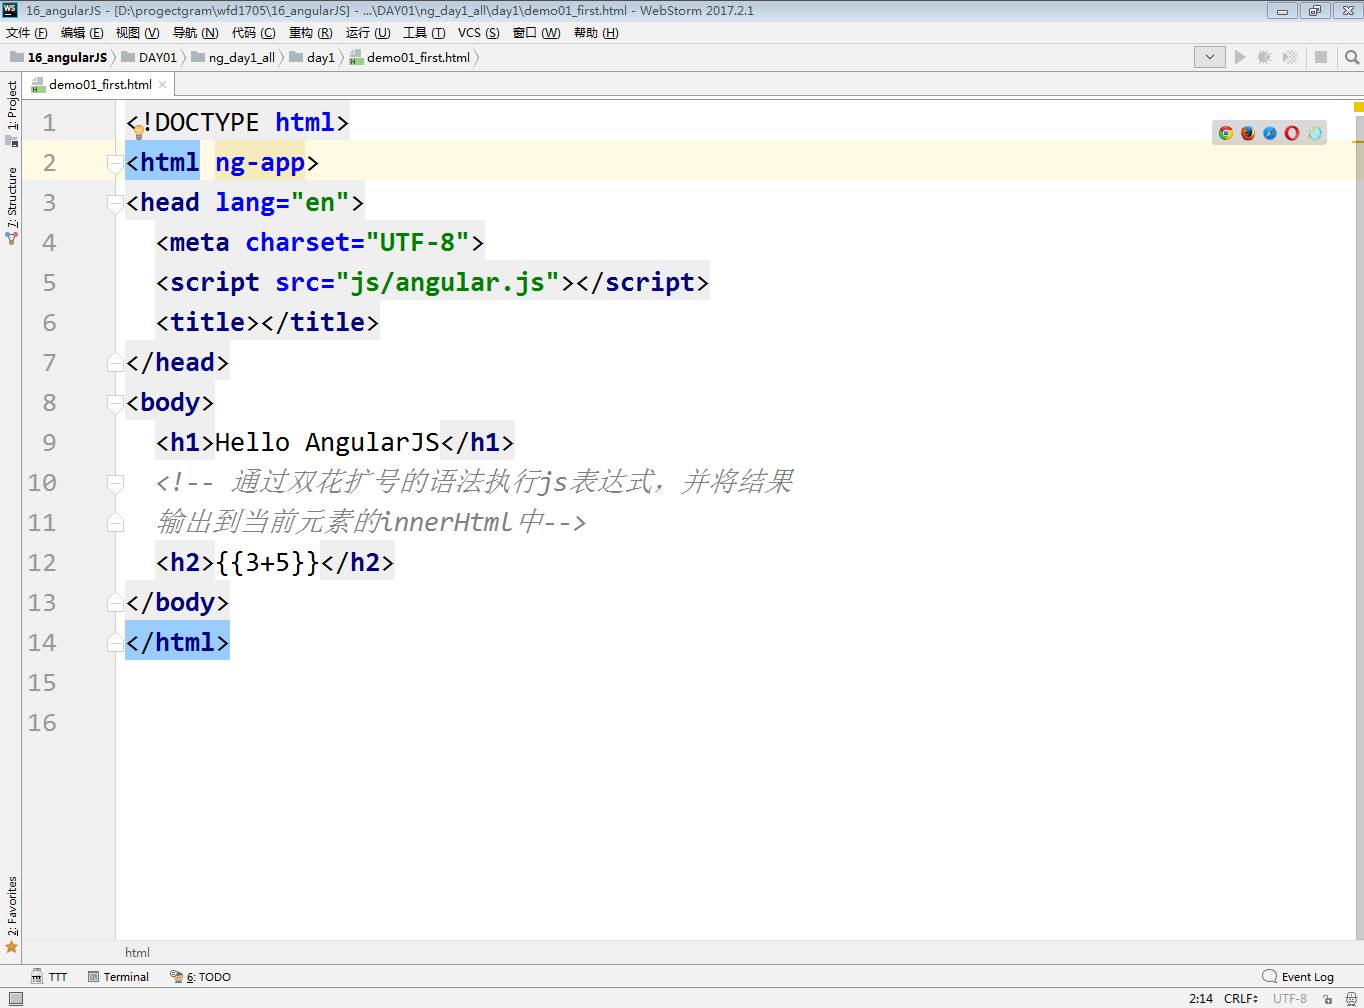Open the 帮助 (H) menu
Viewport: 1364px width, 1008px height.
[596, 33]
